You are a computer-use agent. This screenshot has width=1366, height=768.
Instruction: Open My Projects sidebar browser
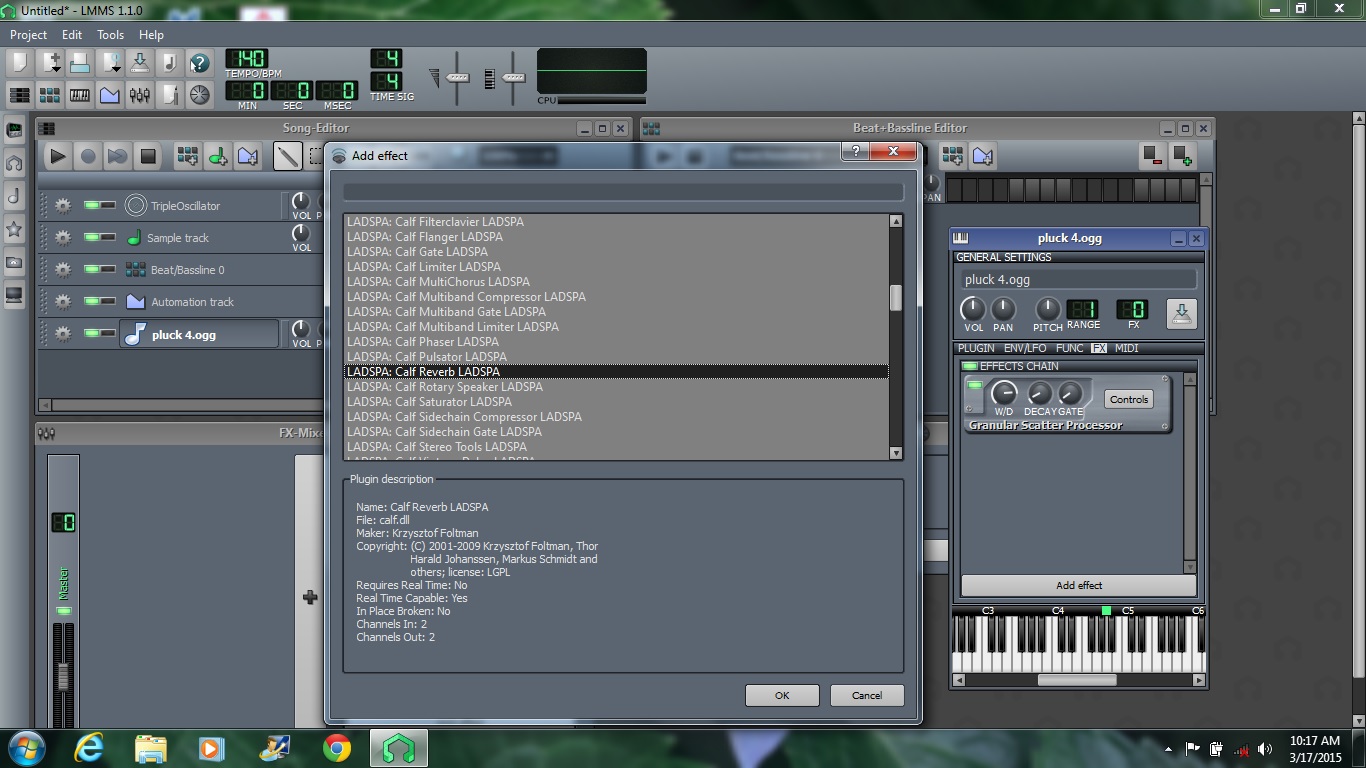[14, 163]
